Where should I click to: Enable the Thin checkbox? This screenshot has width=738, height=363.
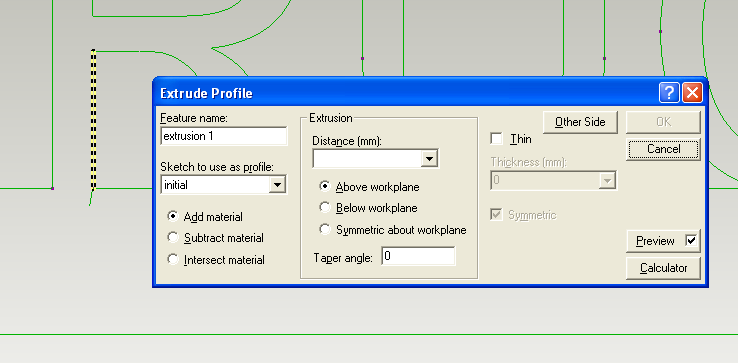(x=497, y=139)
